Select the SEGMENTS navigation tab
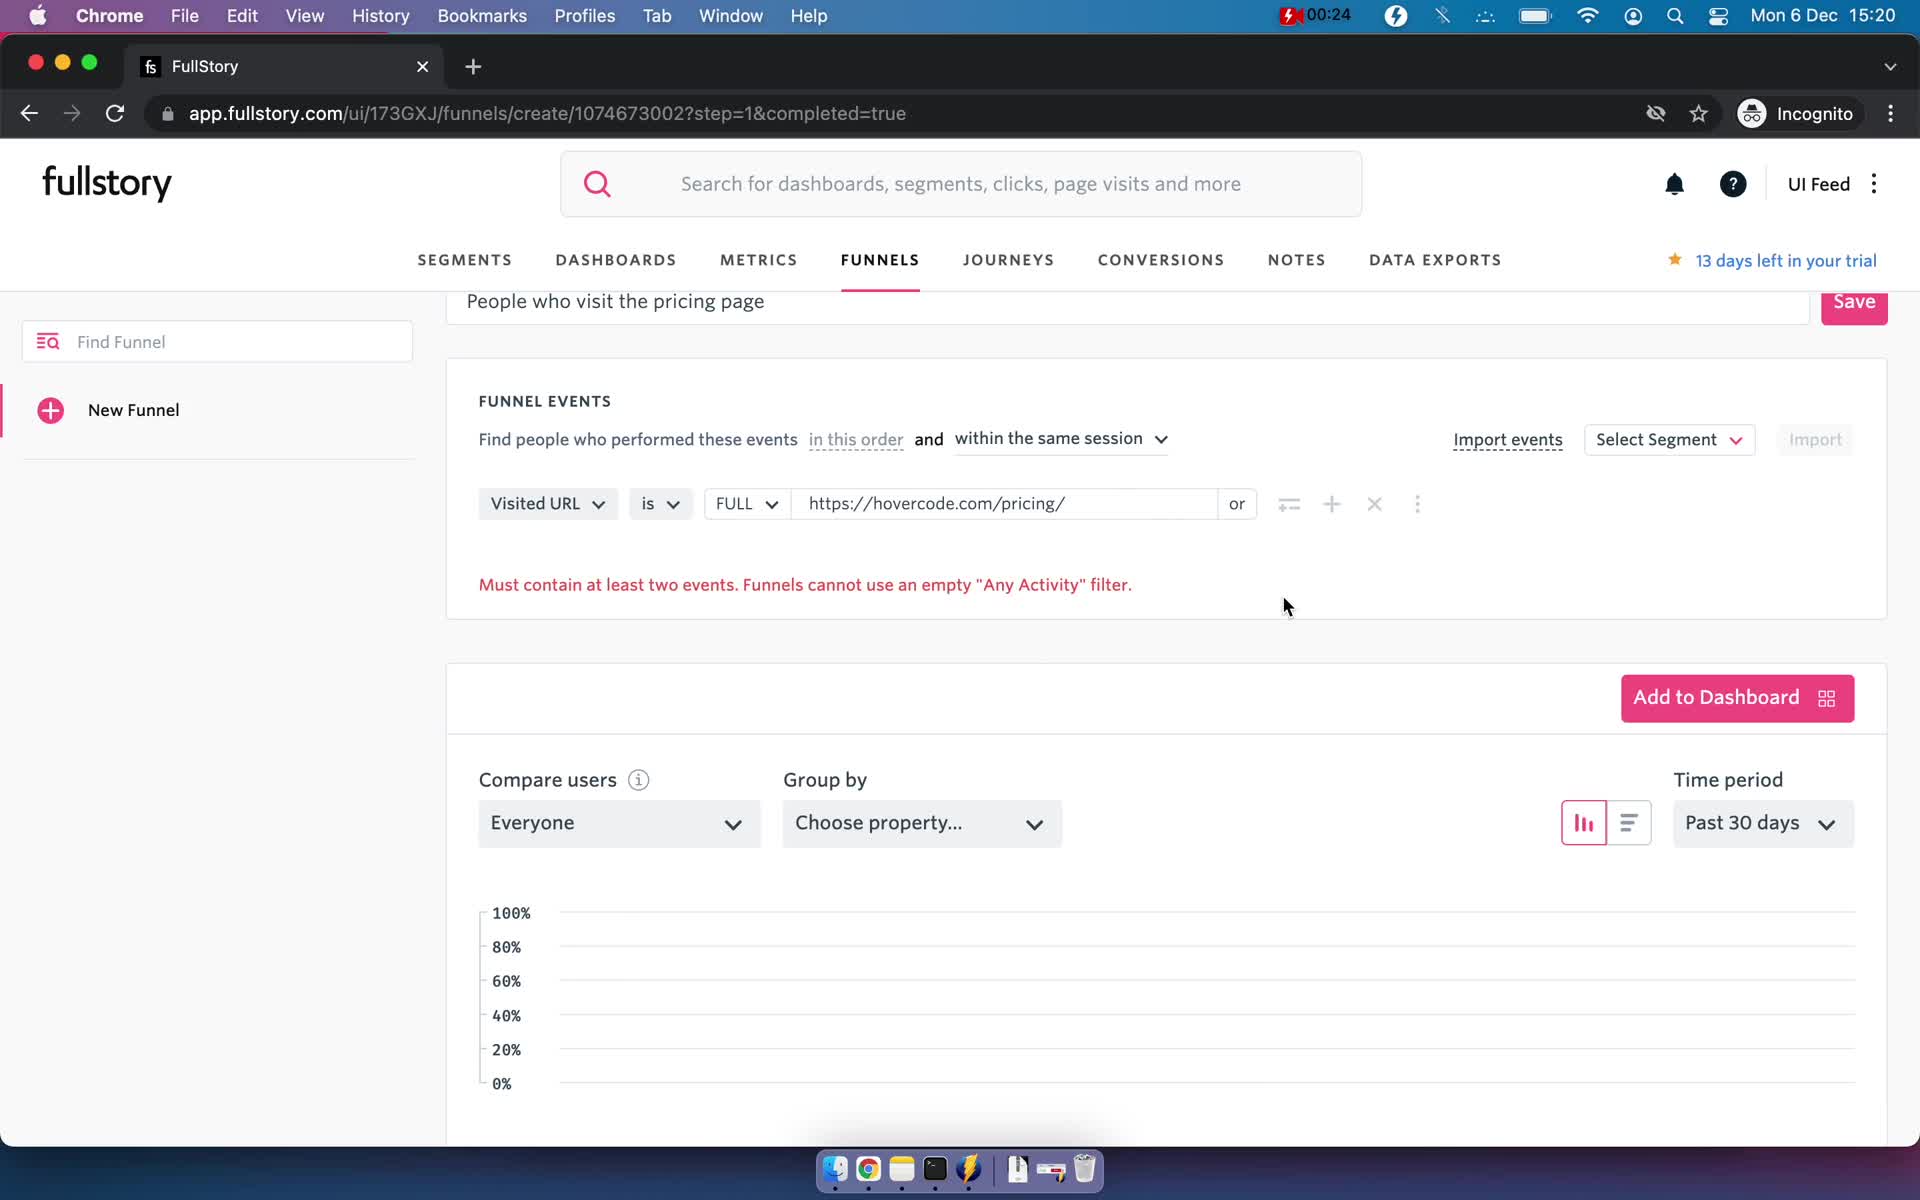The image size is (1920, 1200). coord(464,260)
